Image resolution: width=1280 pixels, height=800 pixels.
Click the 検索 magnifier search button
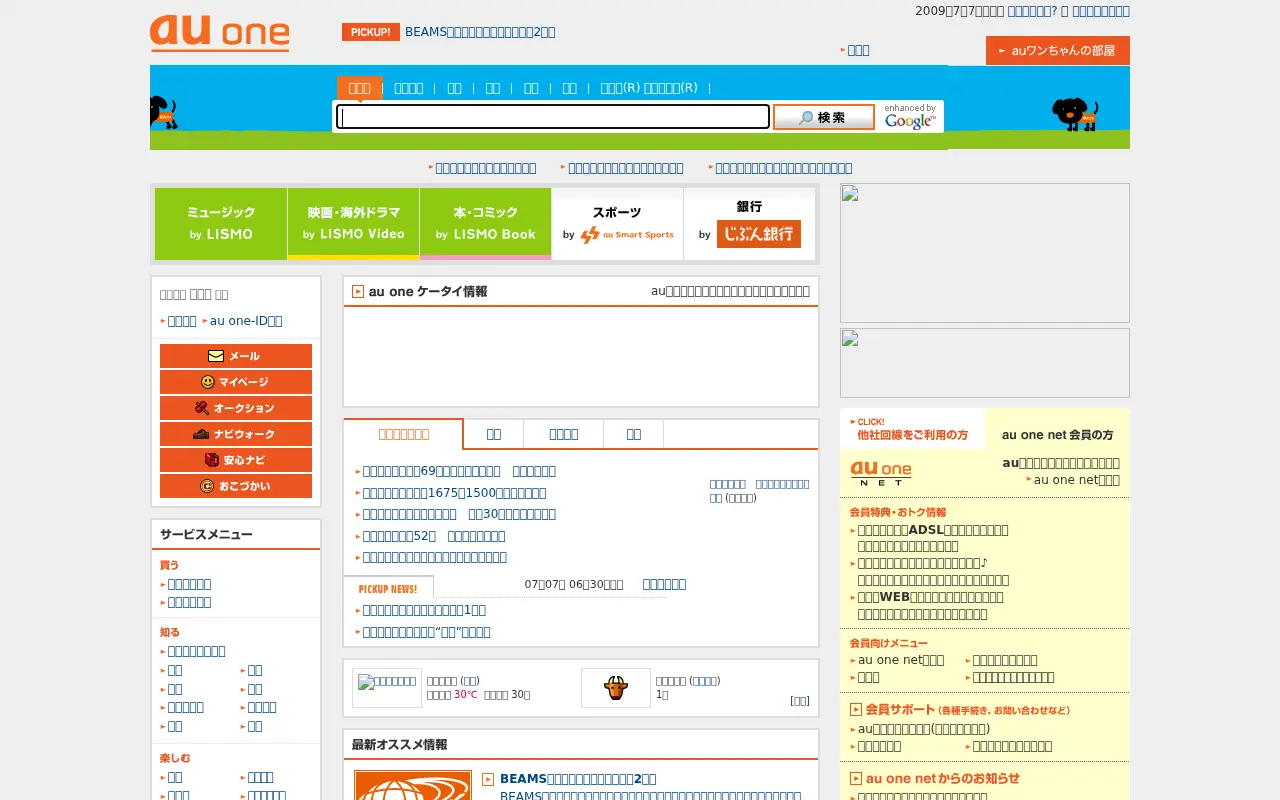point(824,117)
